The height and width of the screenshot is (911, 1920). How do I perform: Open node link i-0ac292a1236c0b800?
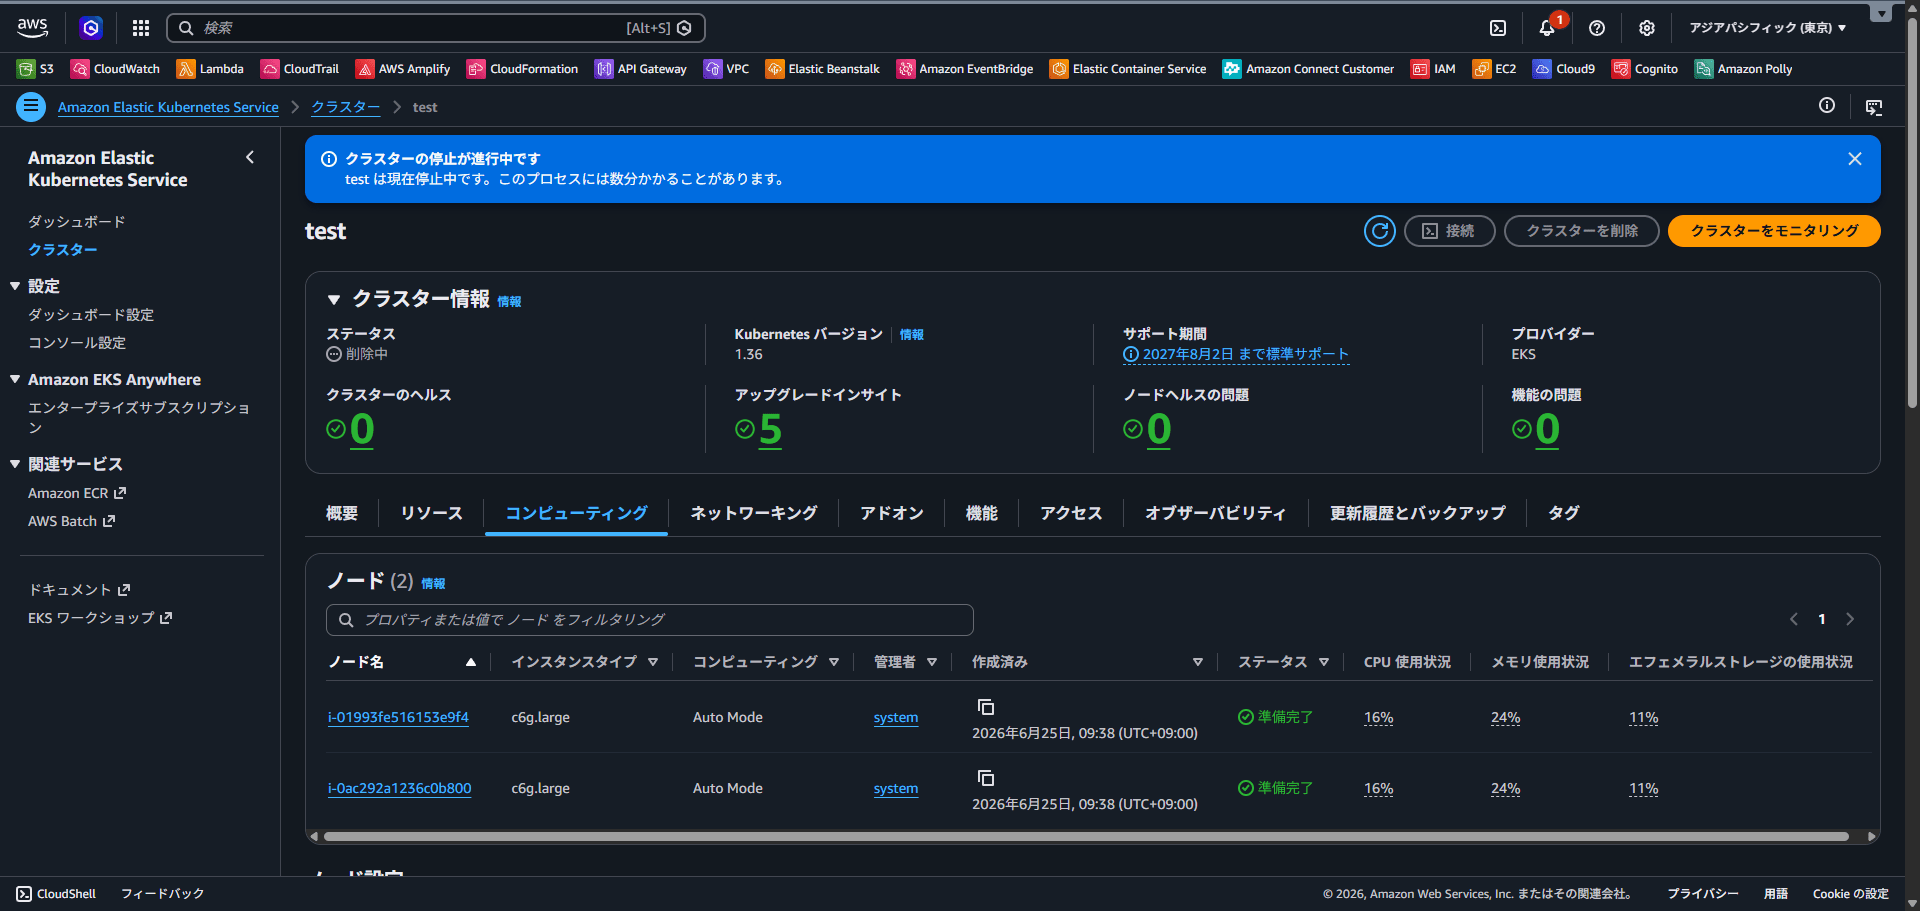[399, 788]
